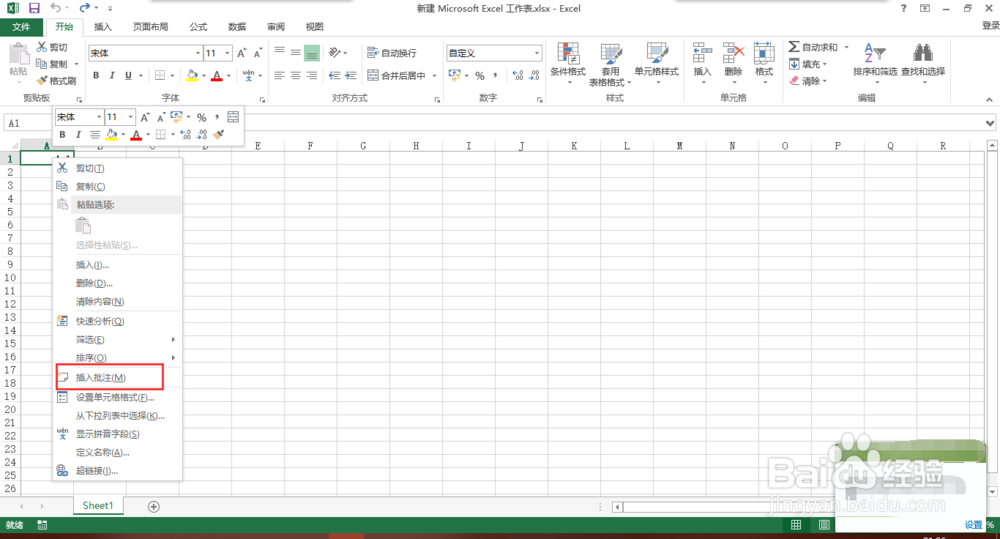Open the ribbon font size dropdown

click(227, 53)
